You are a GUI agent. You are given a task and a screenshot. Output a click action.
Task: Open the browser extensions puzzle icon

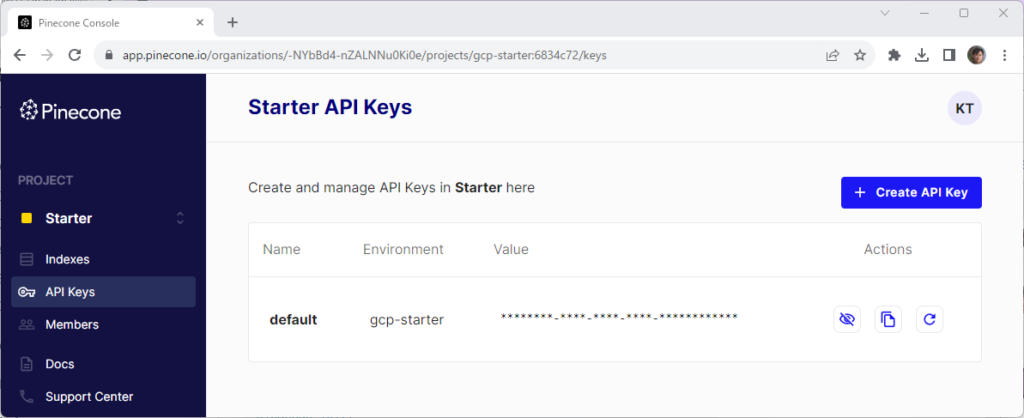click(x=895, y=56)
